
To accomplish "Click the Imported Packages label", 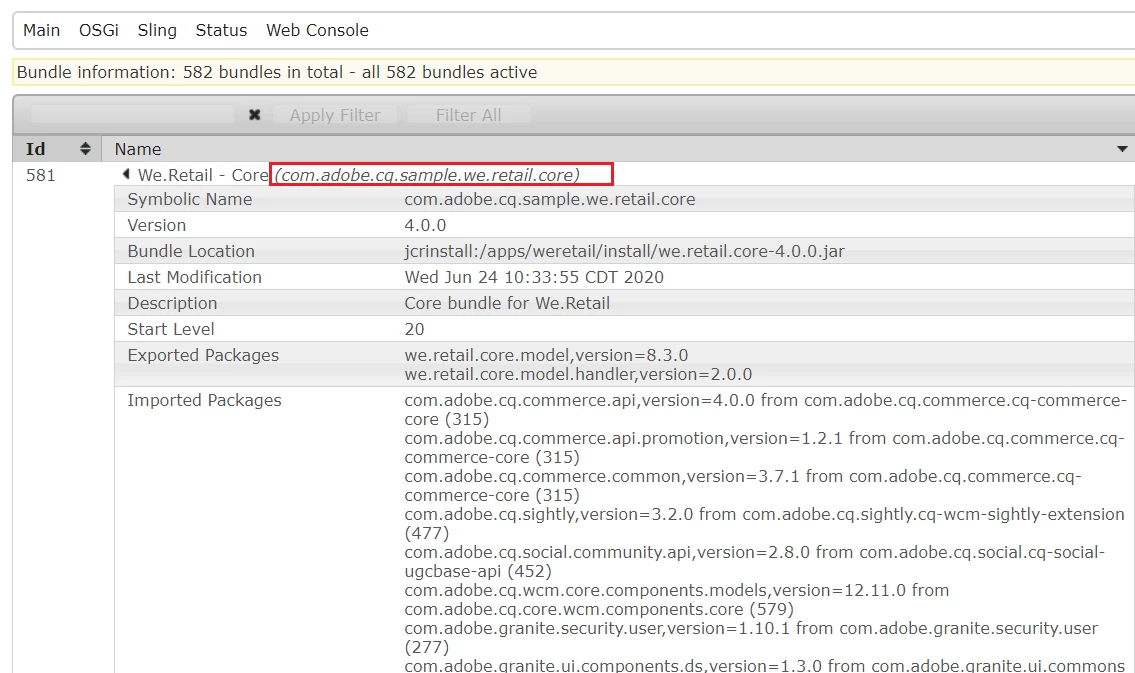I will [204, 400].
